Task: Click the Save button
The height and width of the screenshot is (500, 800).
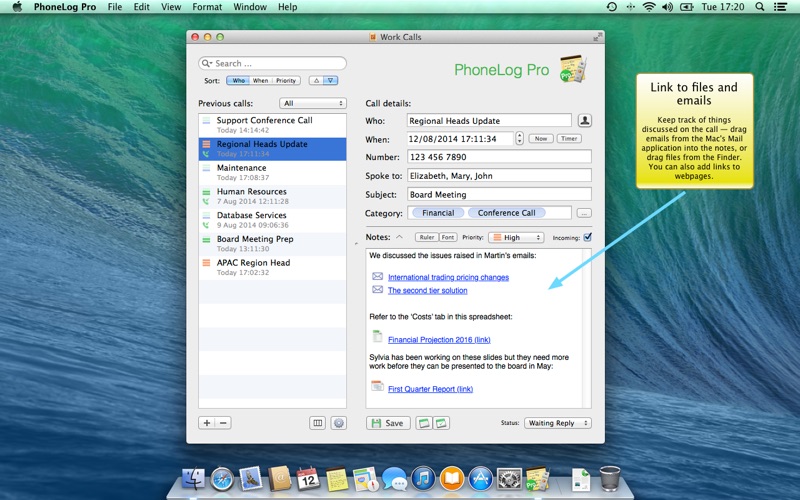Action: [388, 423]
